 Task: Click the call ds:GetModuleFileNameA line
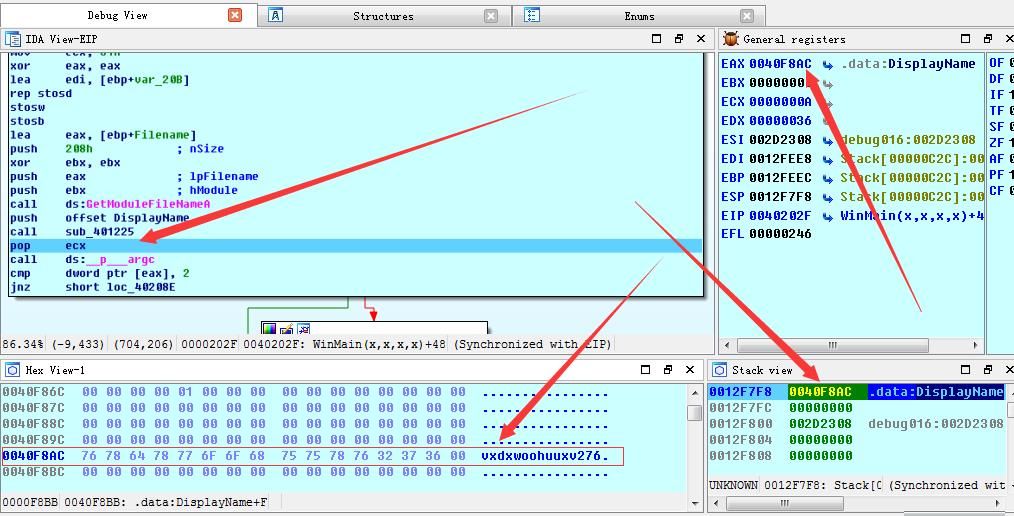(x=110, y=204)
